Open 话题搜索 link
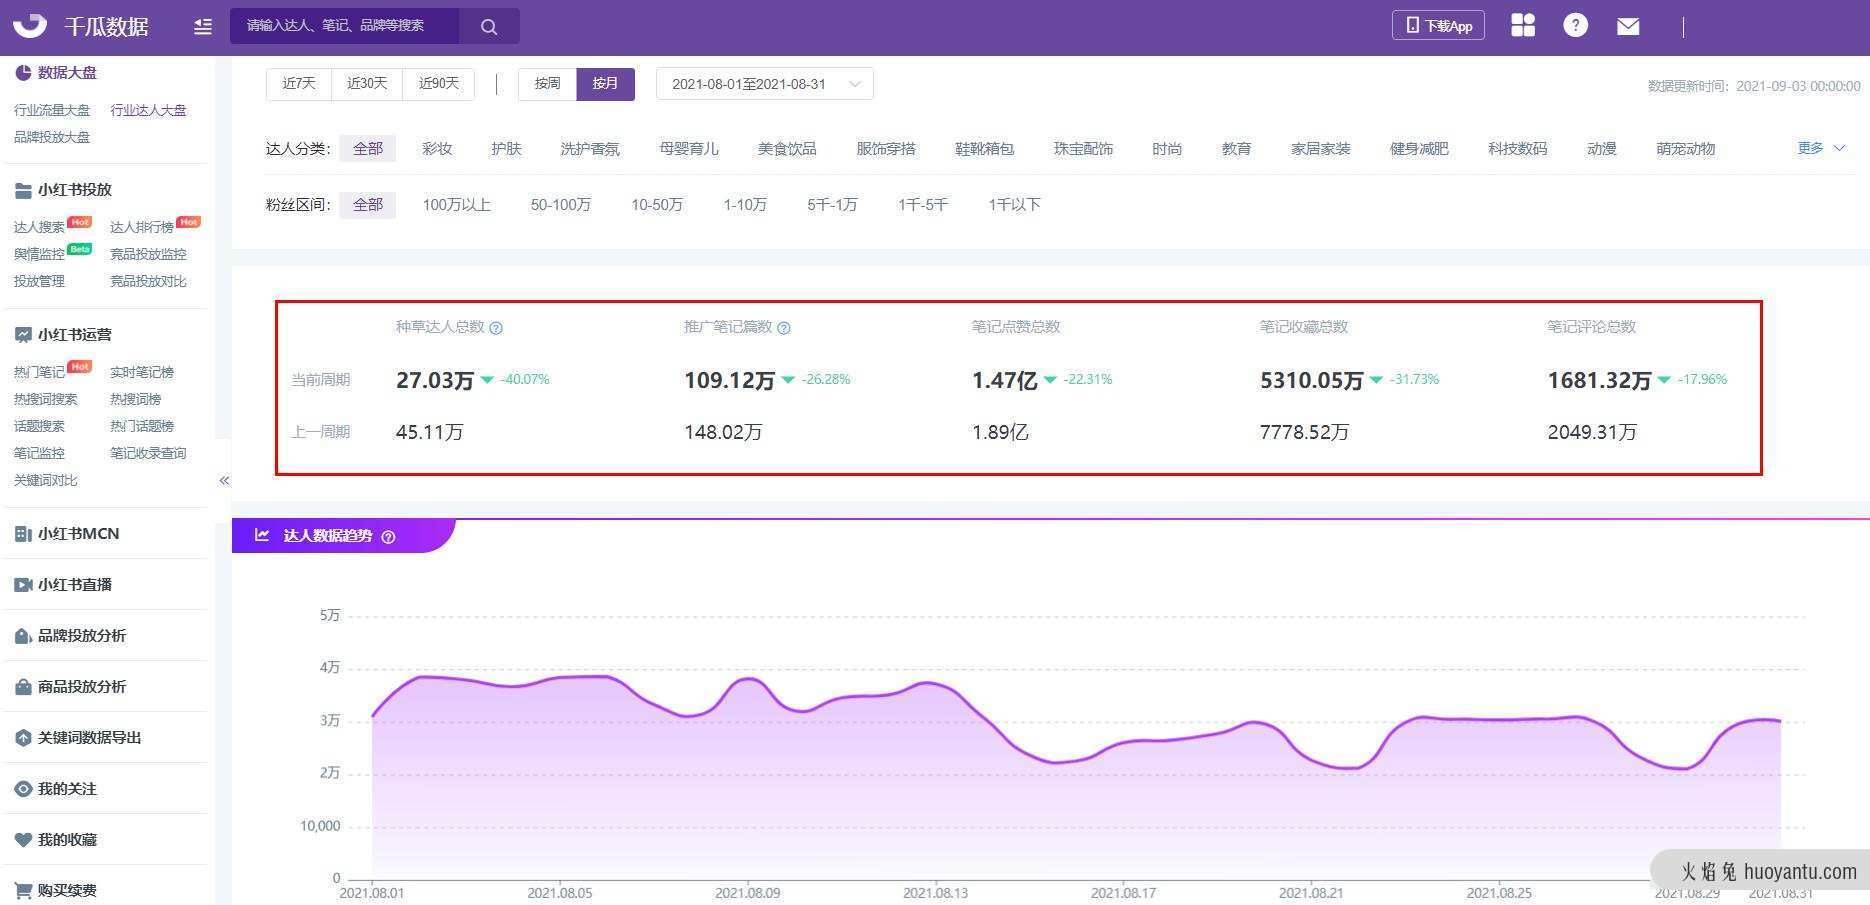Viewport: 1870px width, 905px height. tap(39, 427)
